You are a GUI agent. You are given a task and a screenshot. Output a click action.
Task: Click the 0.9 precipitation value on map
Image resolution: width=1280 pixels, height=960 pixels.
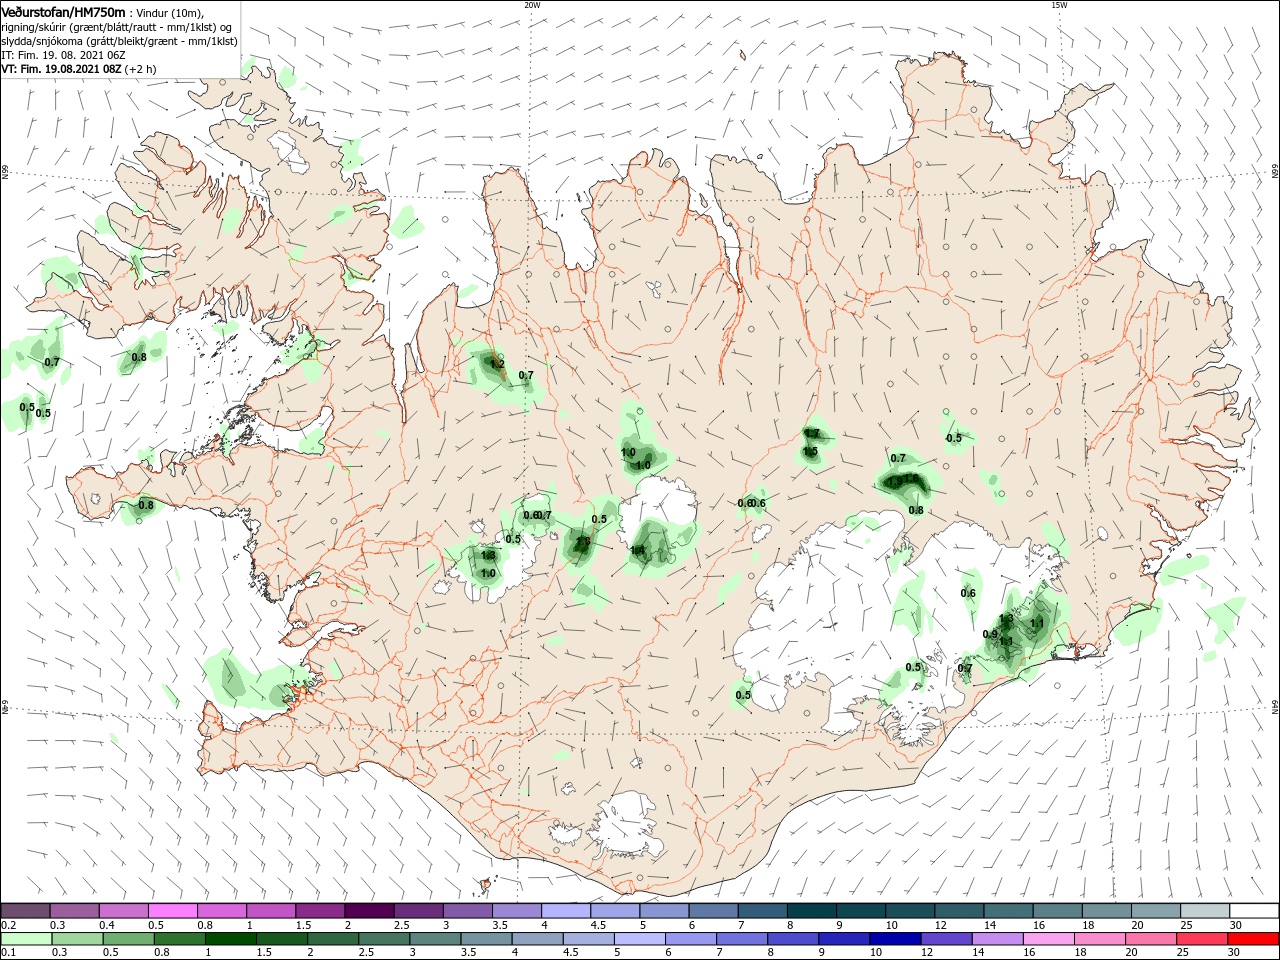tap(990, 634)
